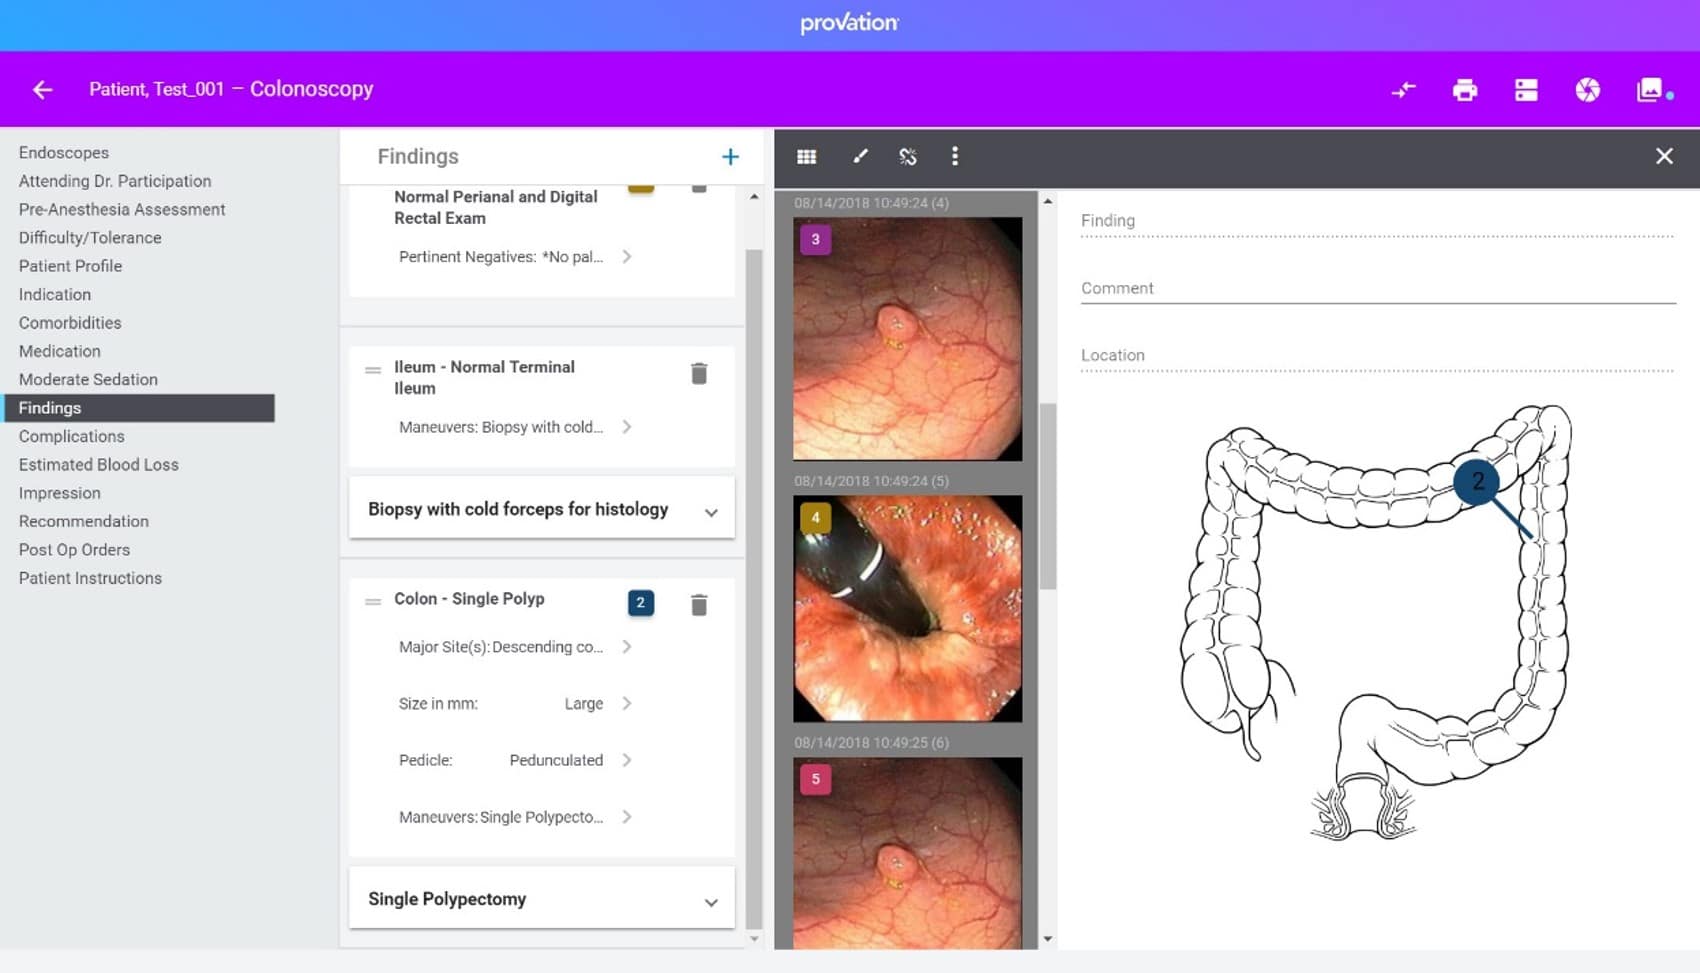This screenshot has height=973, width=1700.
Task: Open the Pedicle: Pedunculated detail chevron
Action: 627,760
